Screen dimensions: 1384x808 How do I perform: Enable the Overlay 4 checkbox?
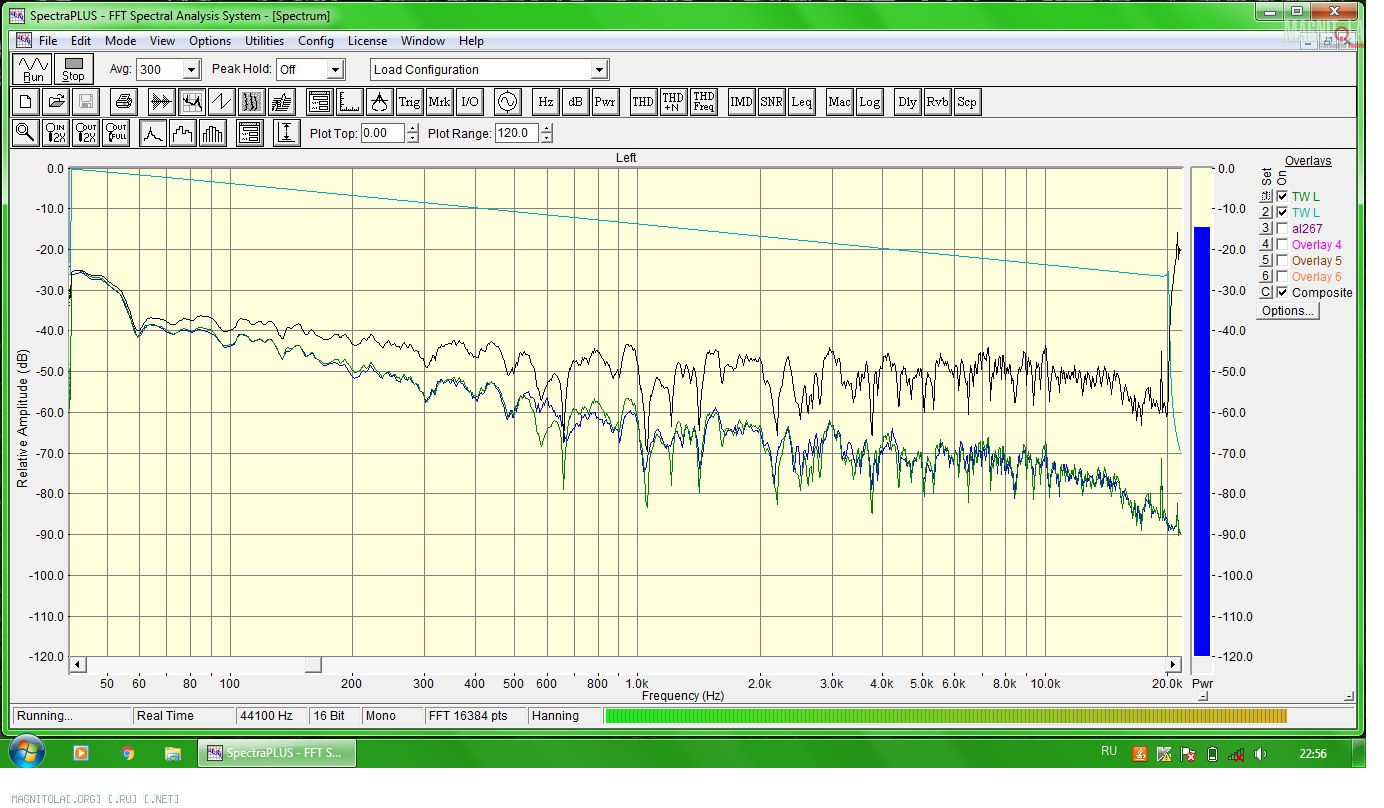point(1283,245)
